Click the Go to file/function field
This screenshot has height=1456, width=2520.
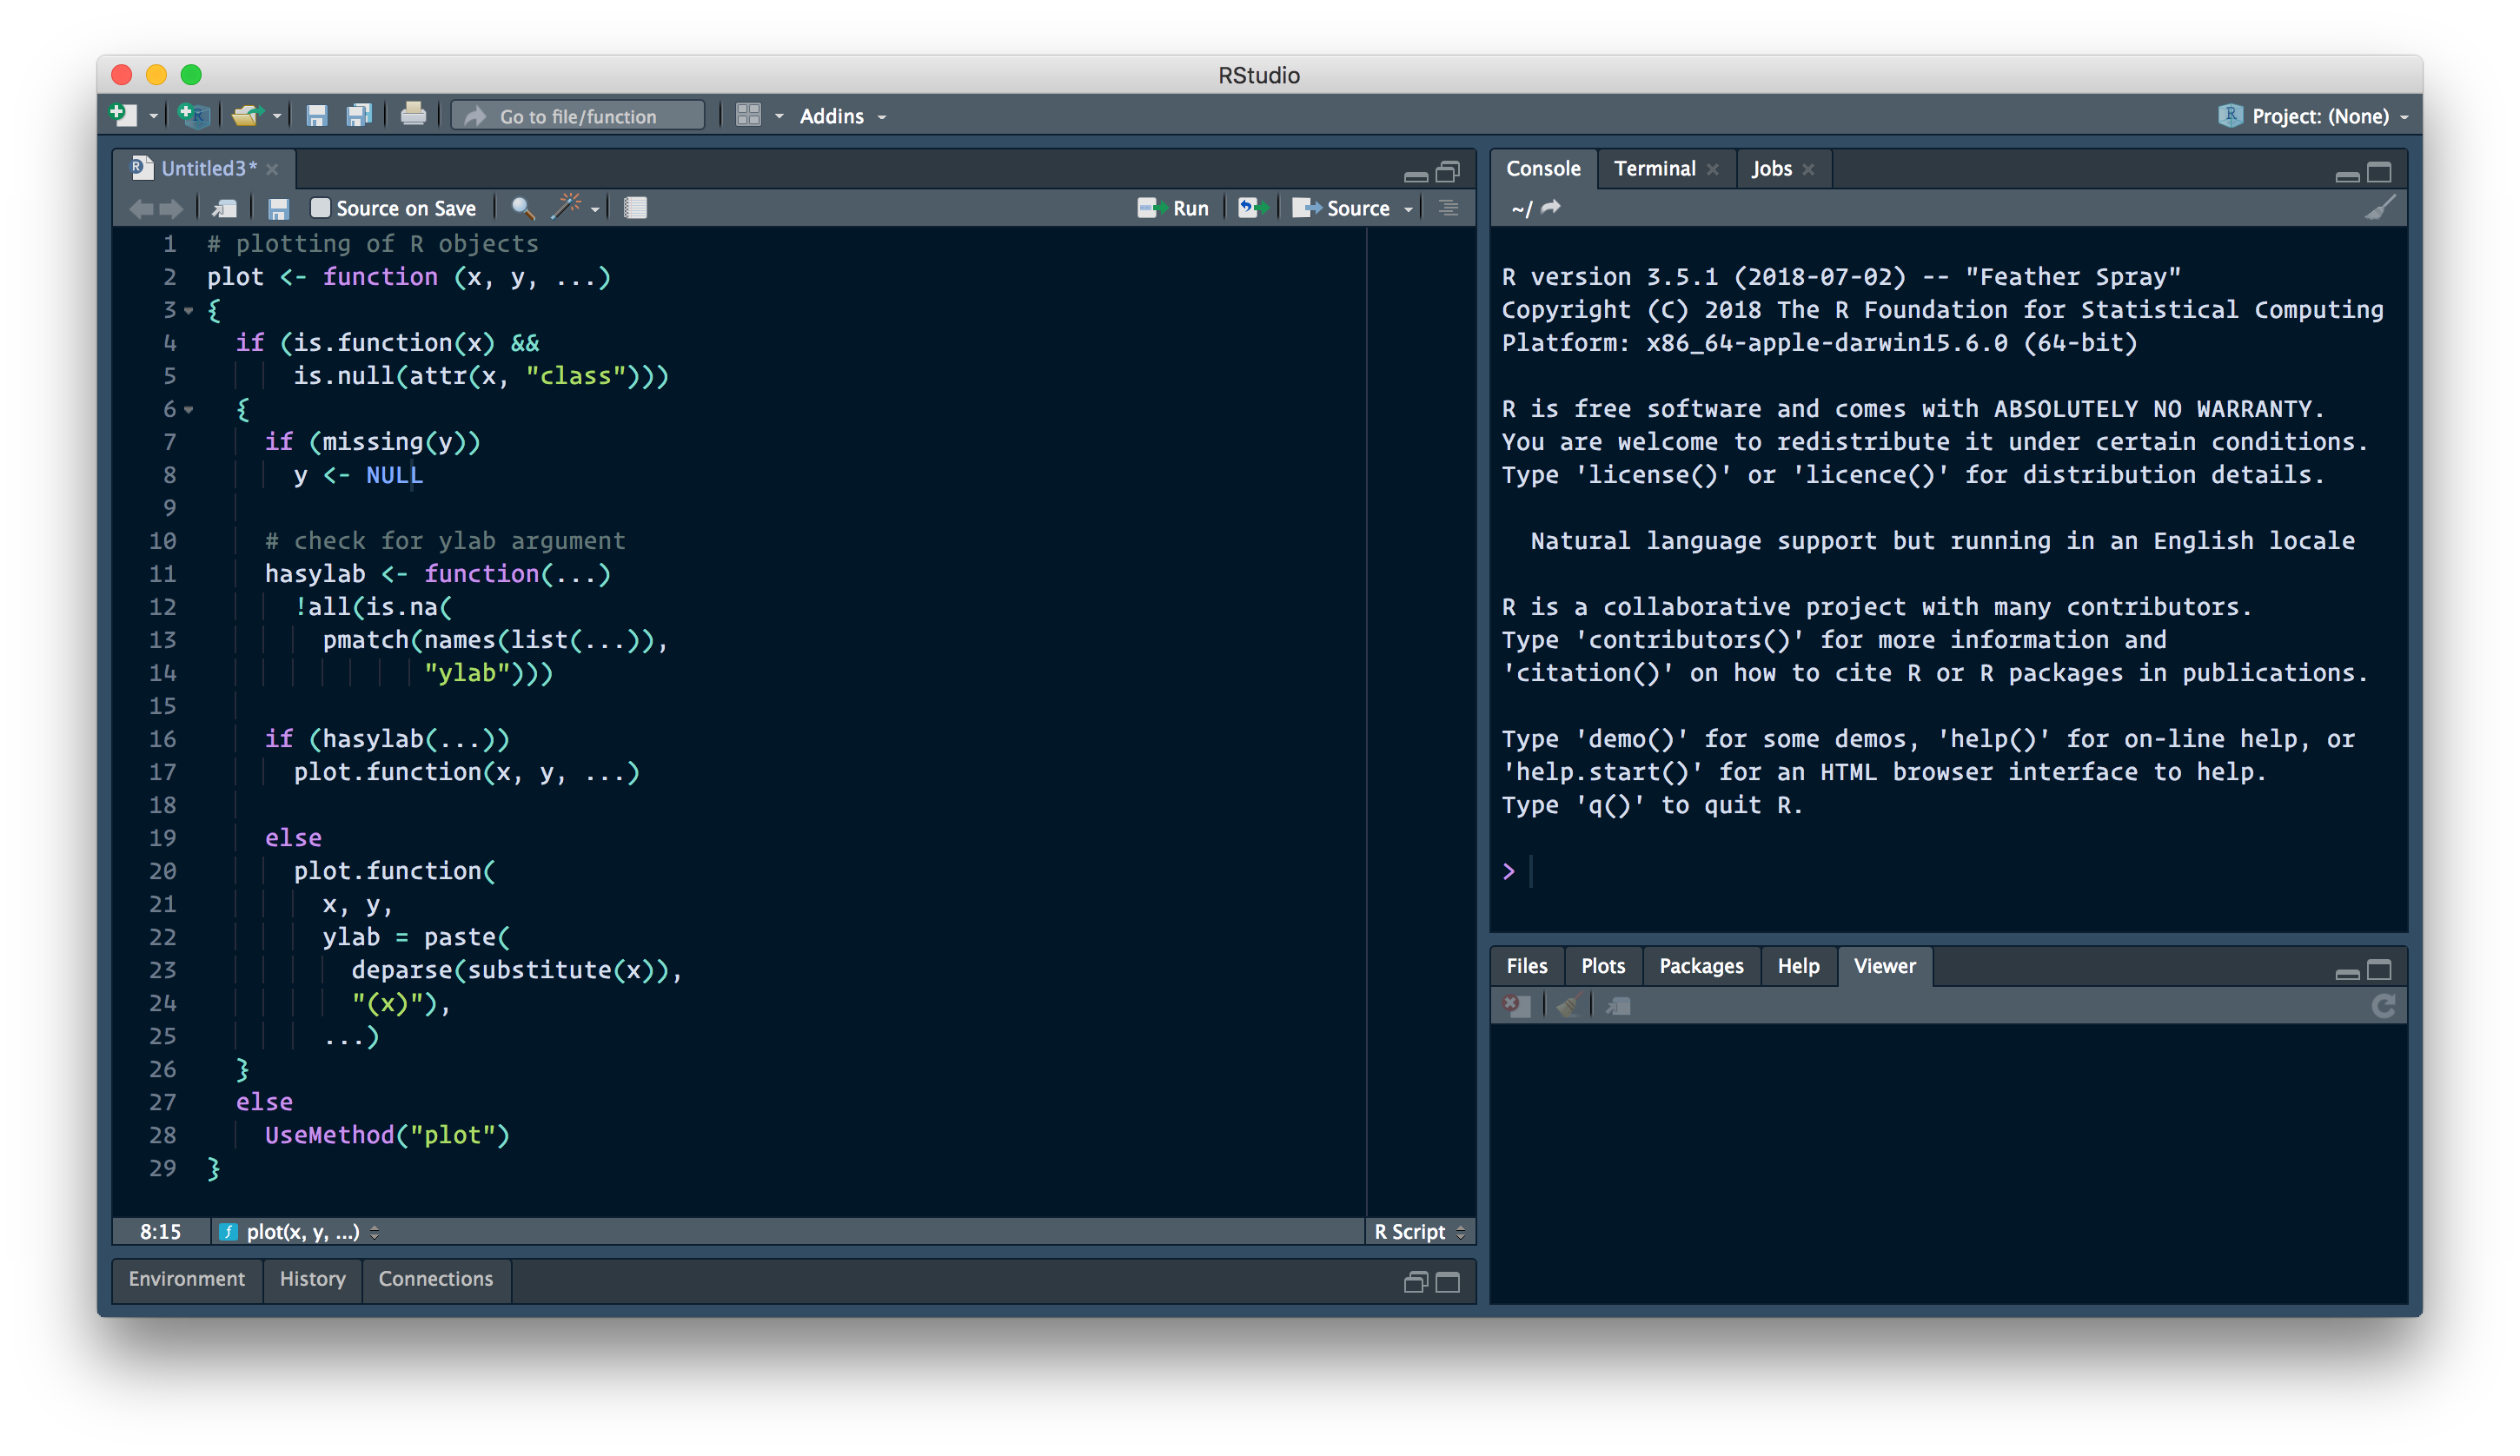click(x=578, y=116)
